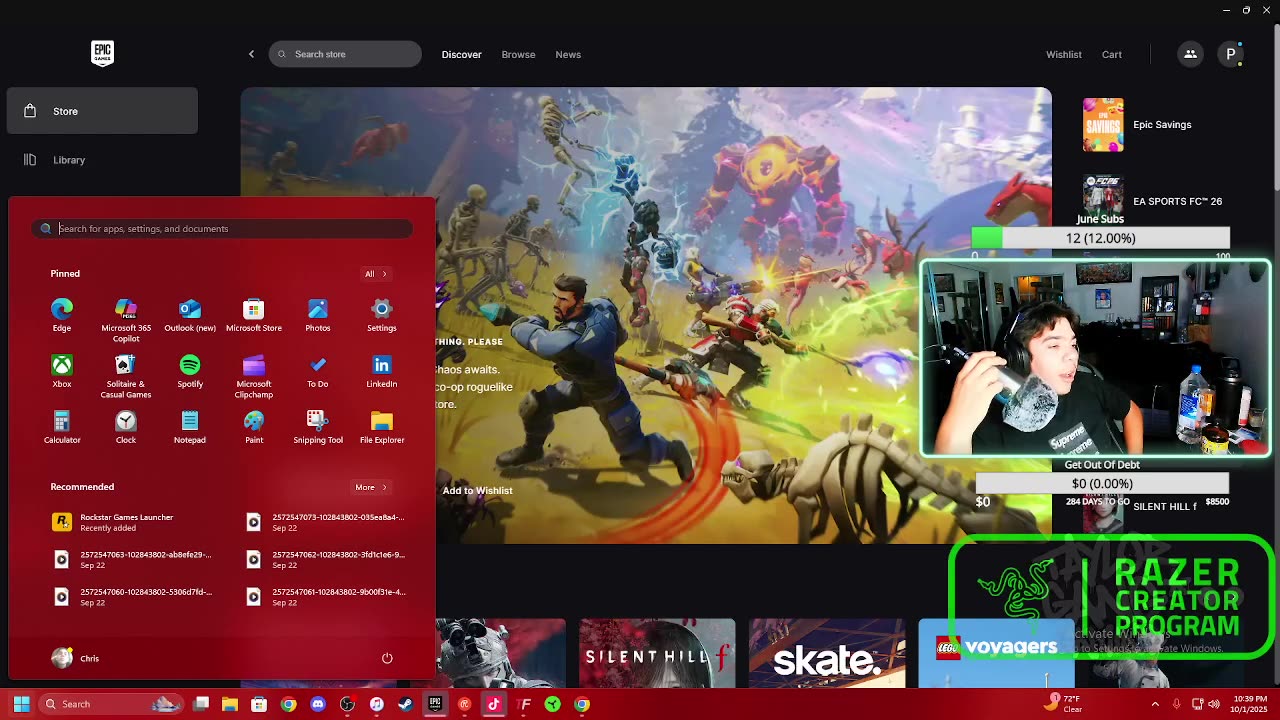1280x720 pixels.
Task: Click the Chris user account button
Action: tap(76, 658)
